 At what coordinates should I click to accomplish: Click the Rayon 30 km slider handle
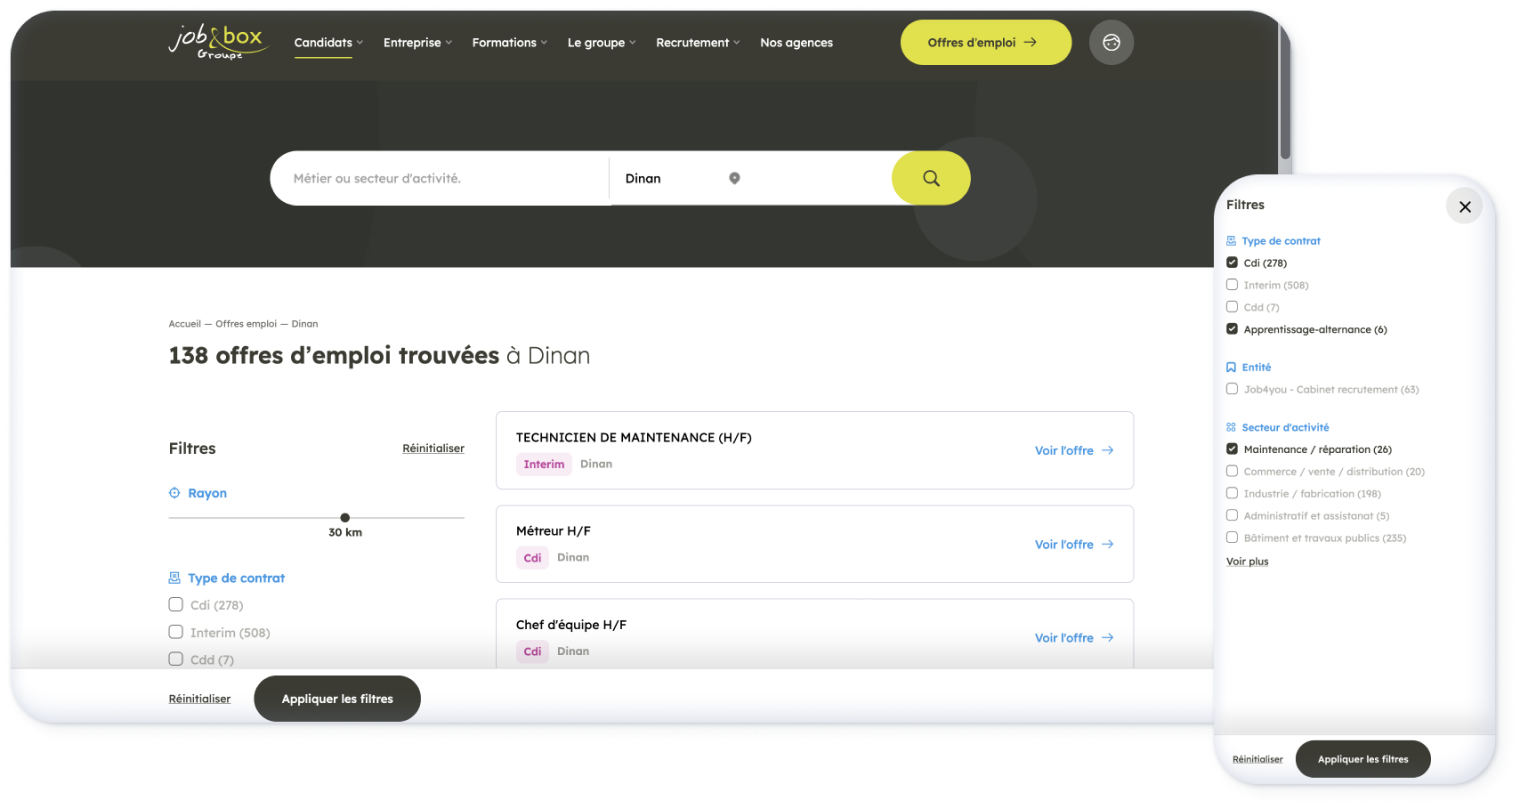(345, 518)
